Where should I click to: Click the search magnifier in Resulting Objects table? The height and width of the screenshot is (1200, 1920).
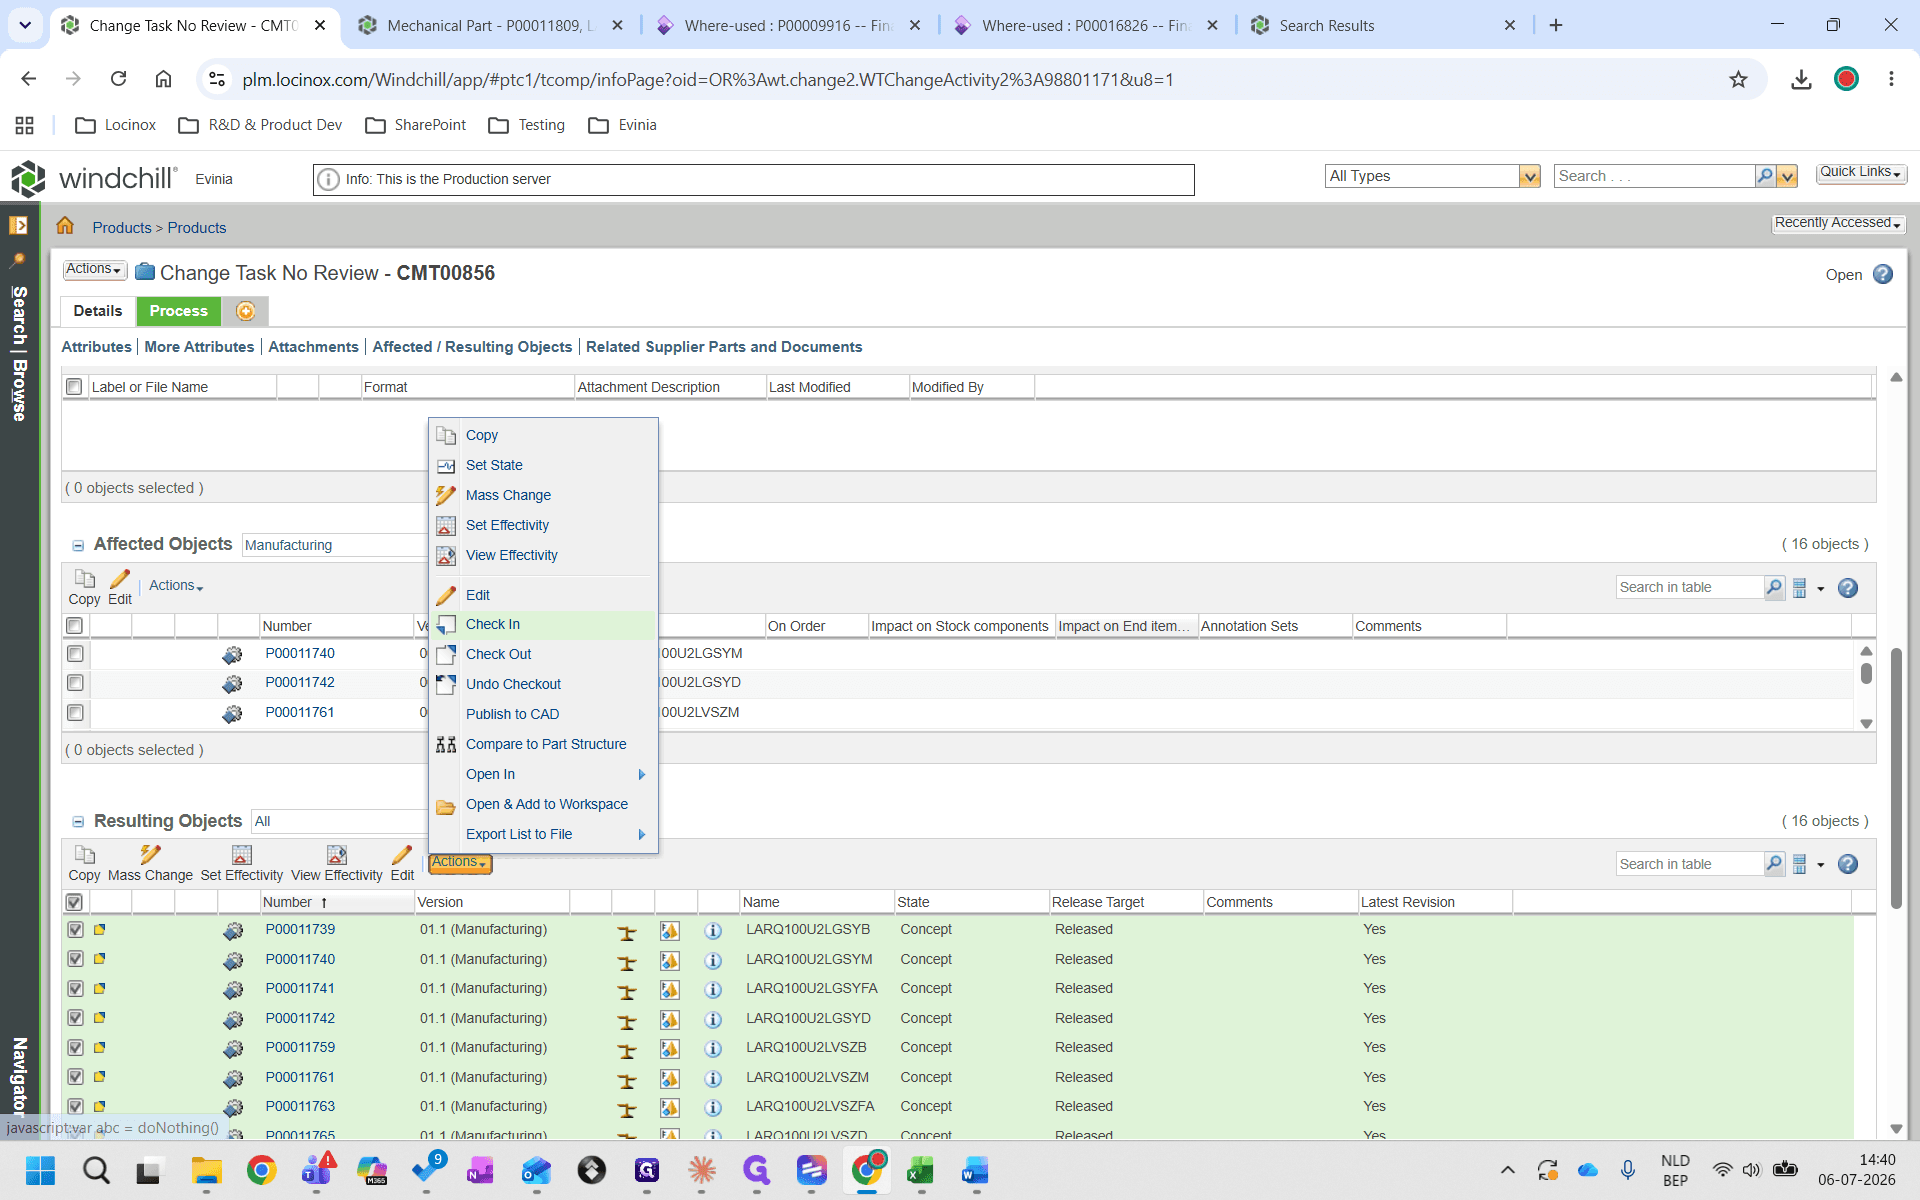click(1774, 864)
